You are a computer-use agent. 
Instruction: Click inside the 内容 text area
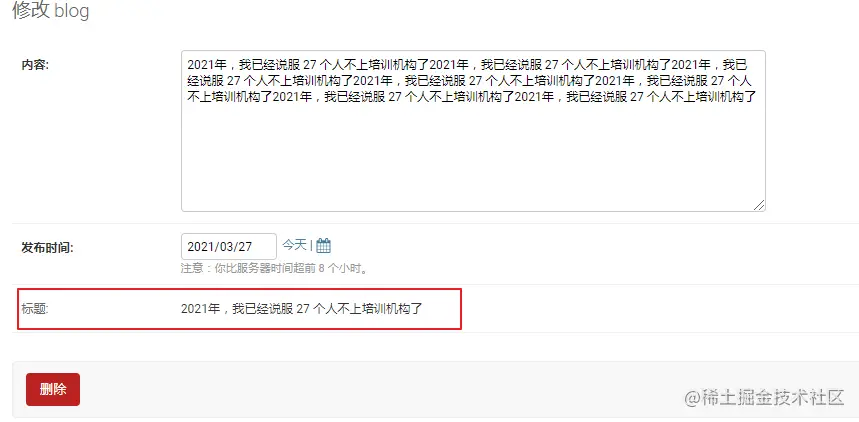point(473,131)
